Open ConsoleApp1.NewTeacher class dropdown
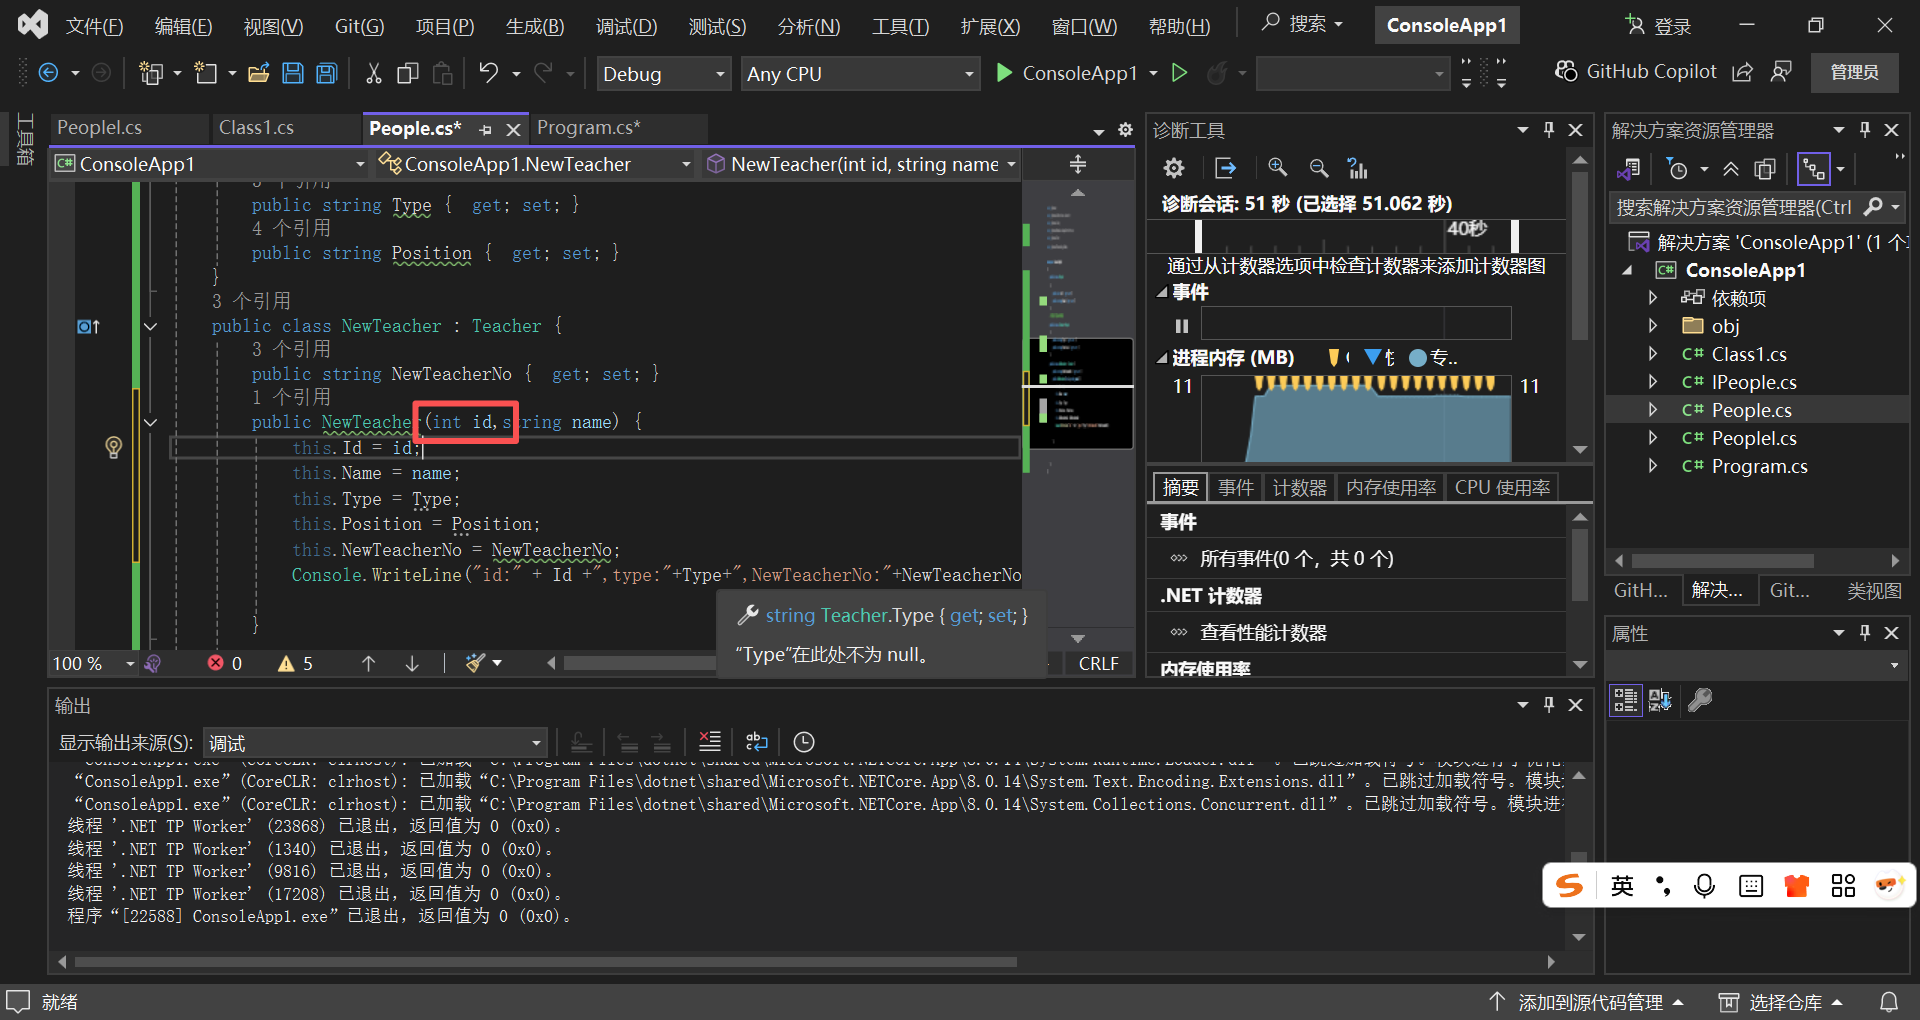Screen dimensions: 1920x1020 (x=535, y=164)
